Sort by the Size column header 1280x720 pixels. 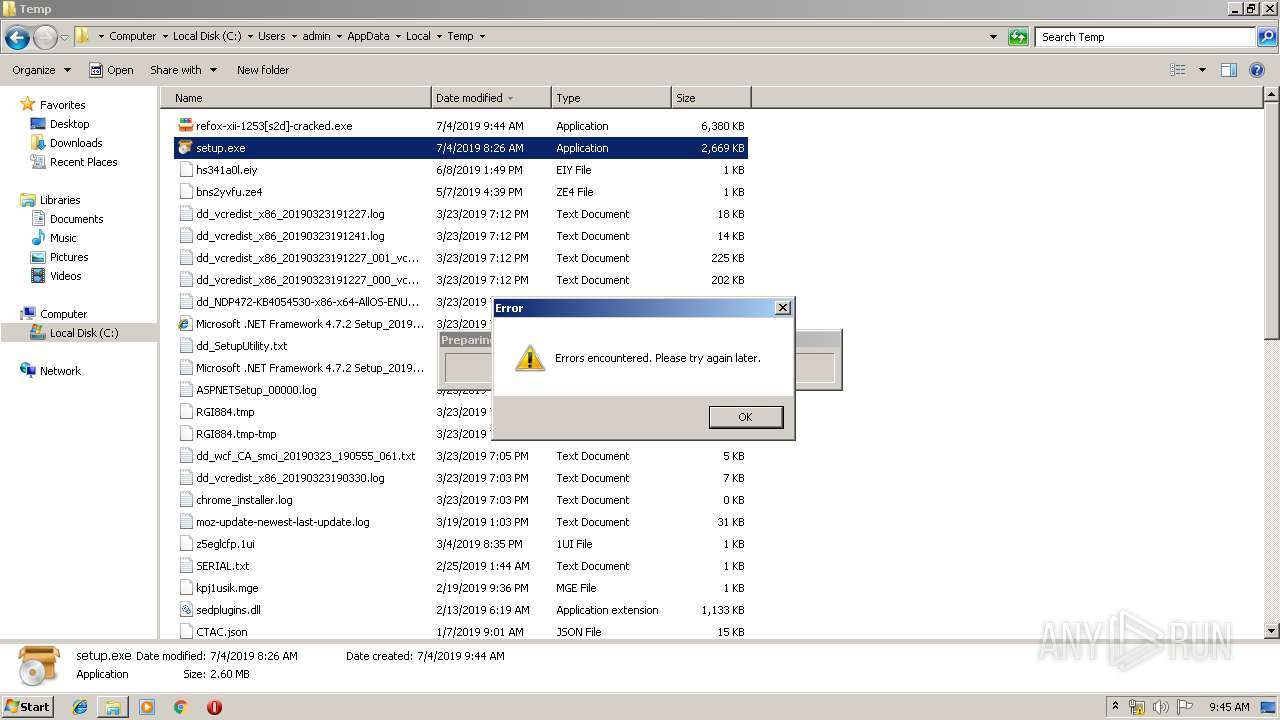coord(711,98)
